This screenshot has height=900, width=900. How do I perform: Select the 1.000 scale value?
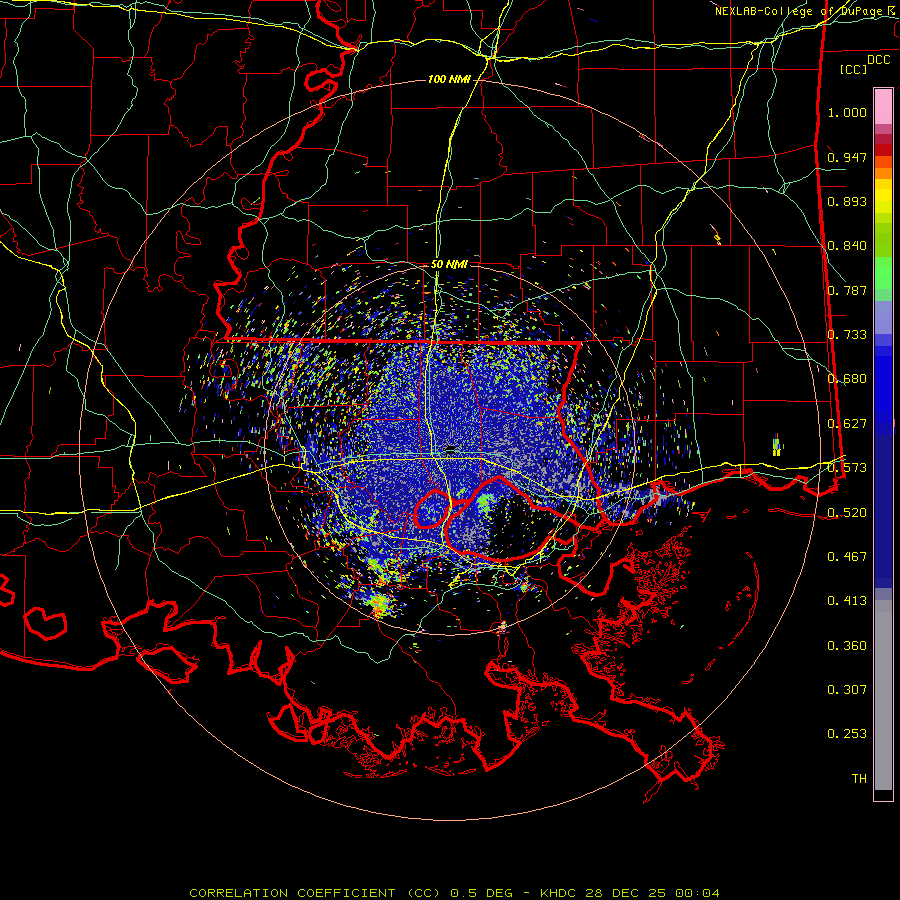point(847,112)
